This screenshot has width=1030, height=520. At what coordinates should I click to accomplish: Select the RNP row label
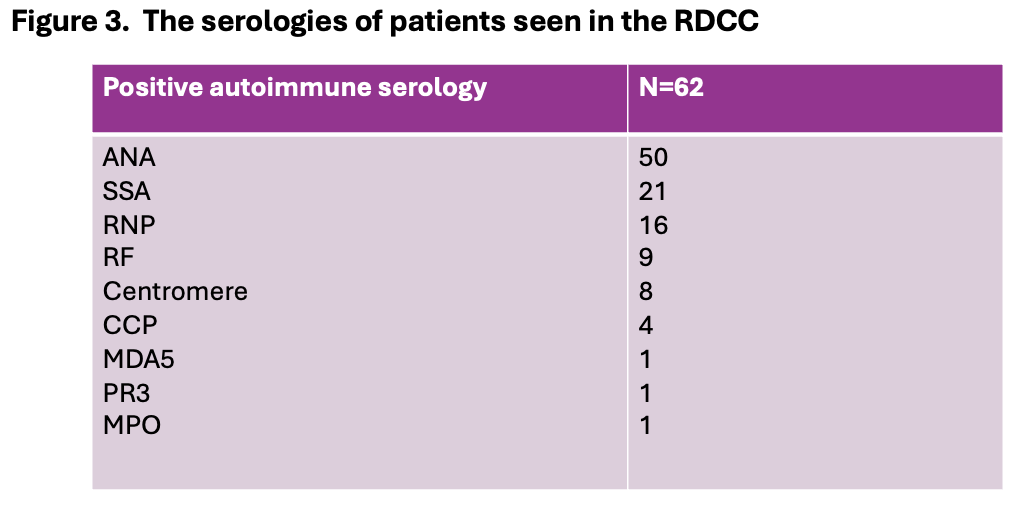pos(129,225)
